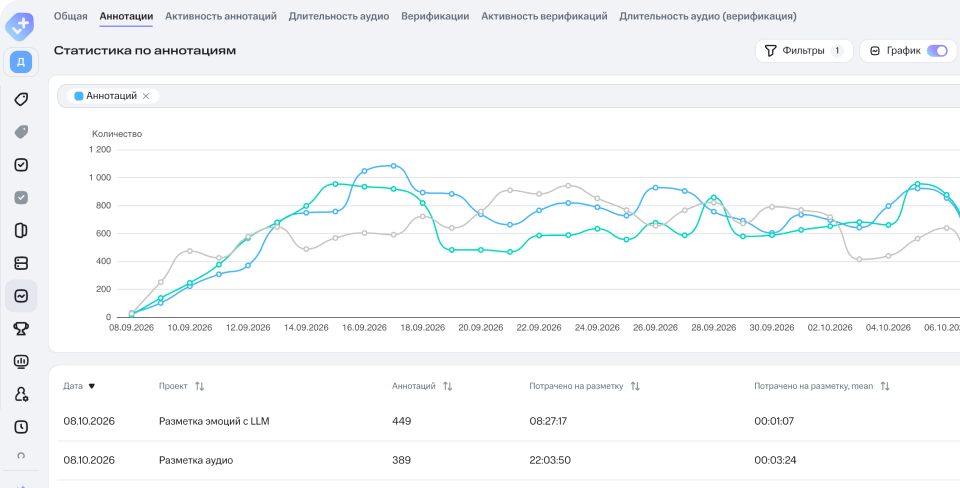Open the database storage icon in sidebar

[x=21, y=263]
